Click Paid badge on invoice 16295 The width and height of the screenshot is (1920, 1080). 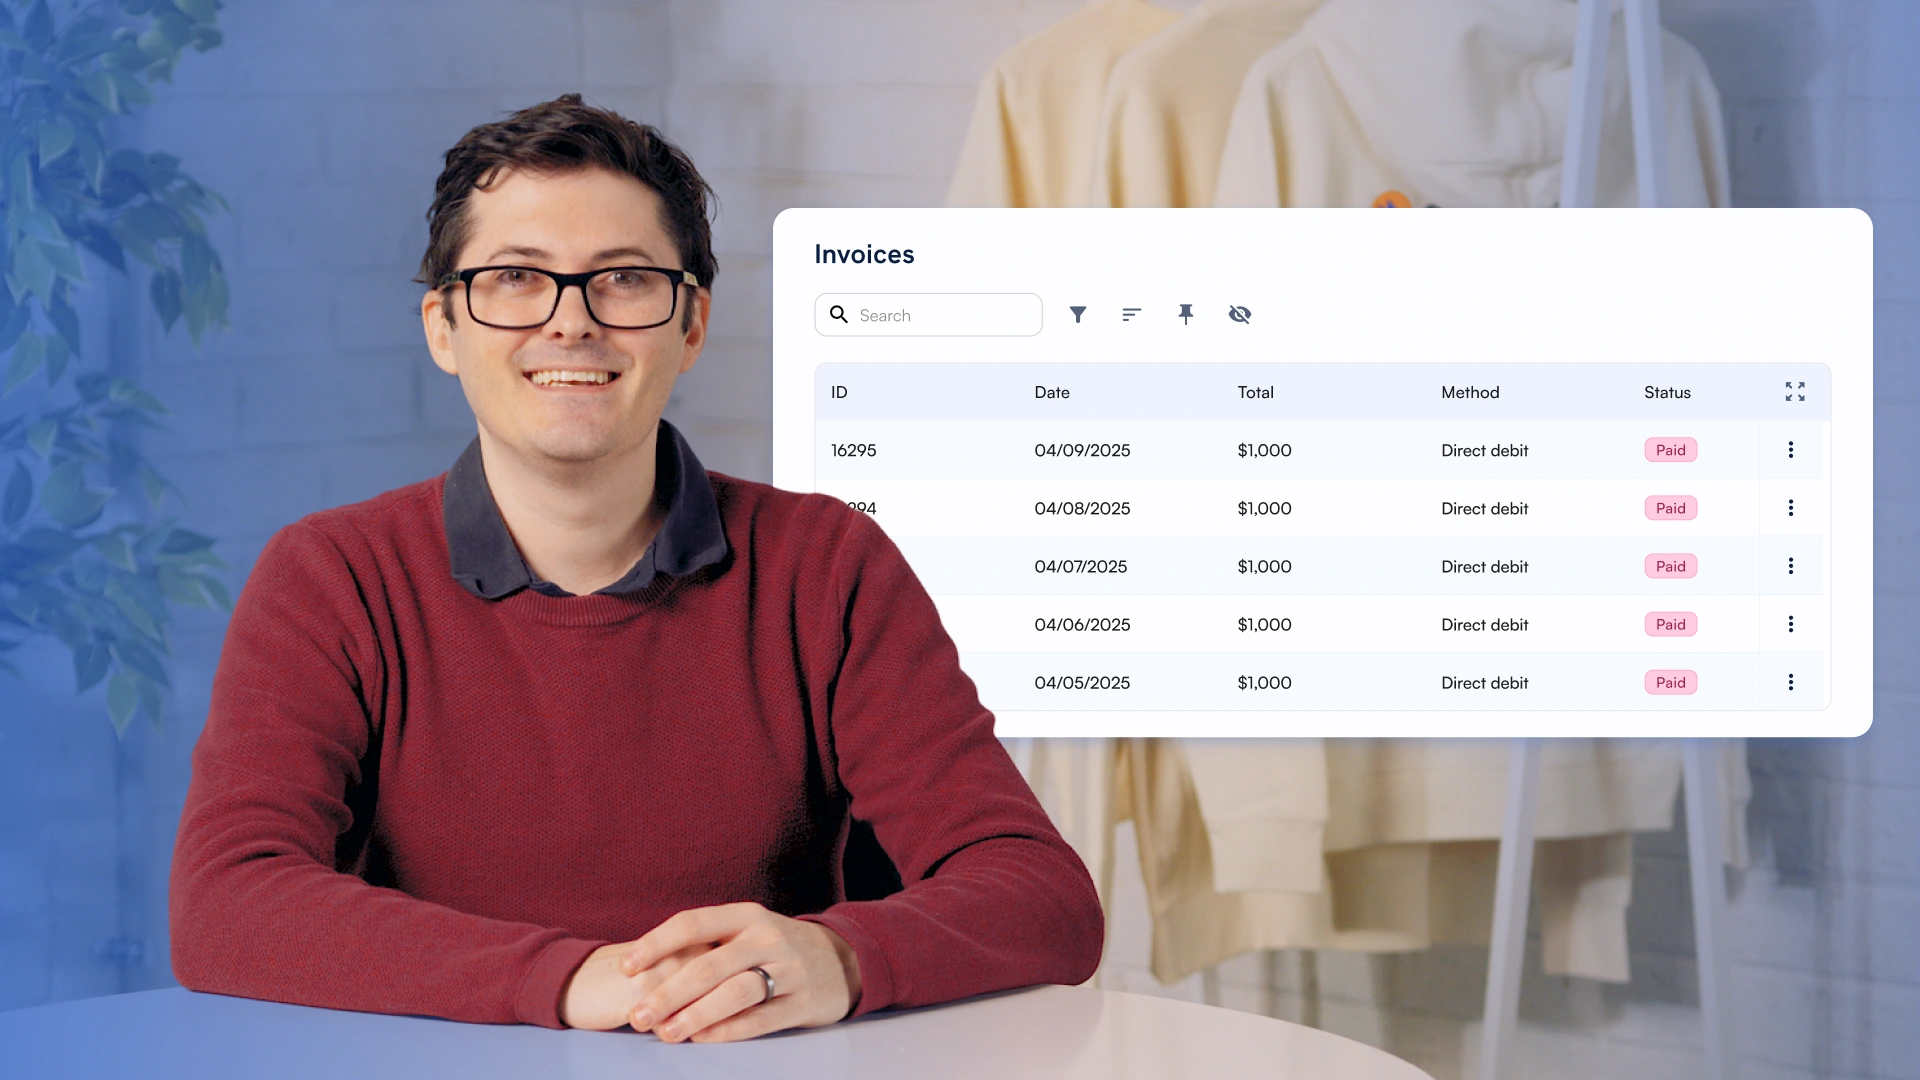pos(1670,450)
